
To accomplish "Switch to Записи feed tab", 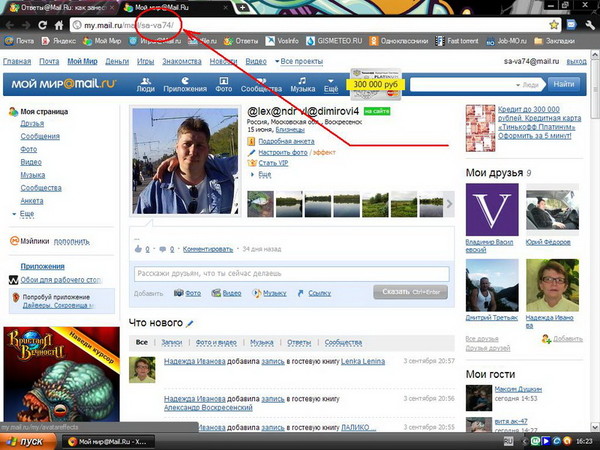I will pos(171,342).
